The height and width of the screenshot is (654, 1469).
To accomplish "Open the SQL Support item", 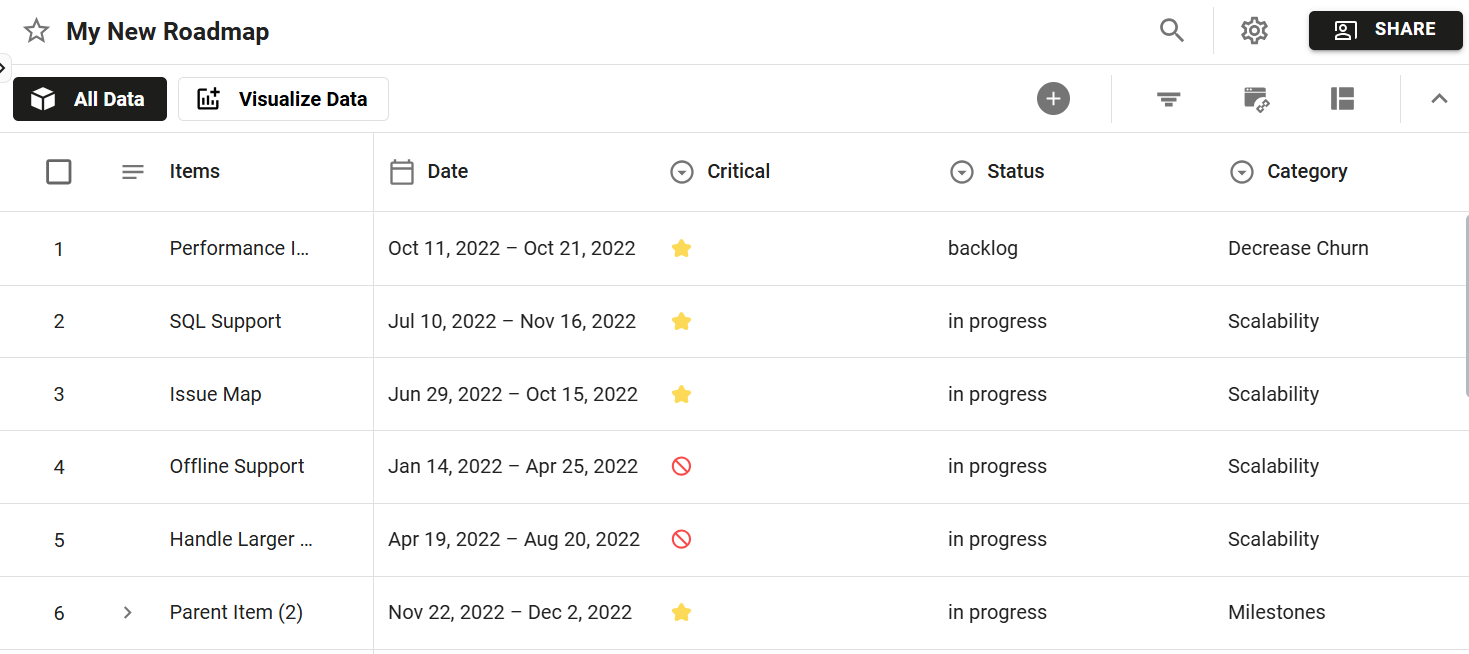I will tap(225, 321).
